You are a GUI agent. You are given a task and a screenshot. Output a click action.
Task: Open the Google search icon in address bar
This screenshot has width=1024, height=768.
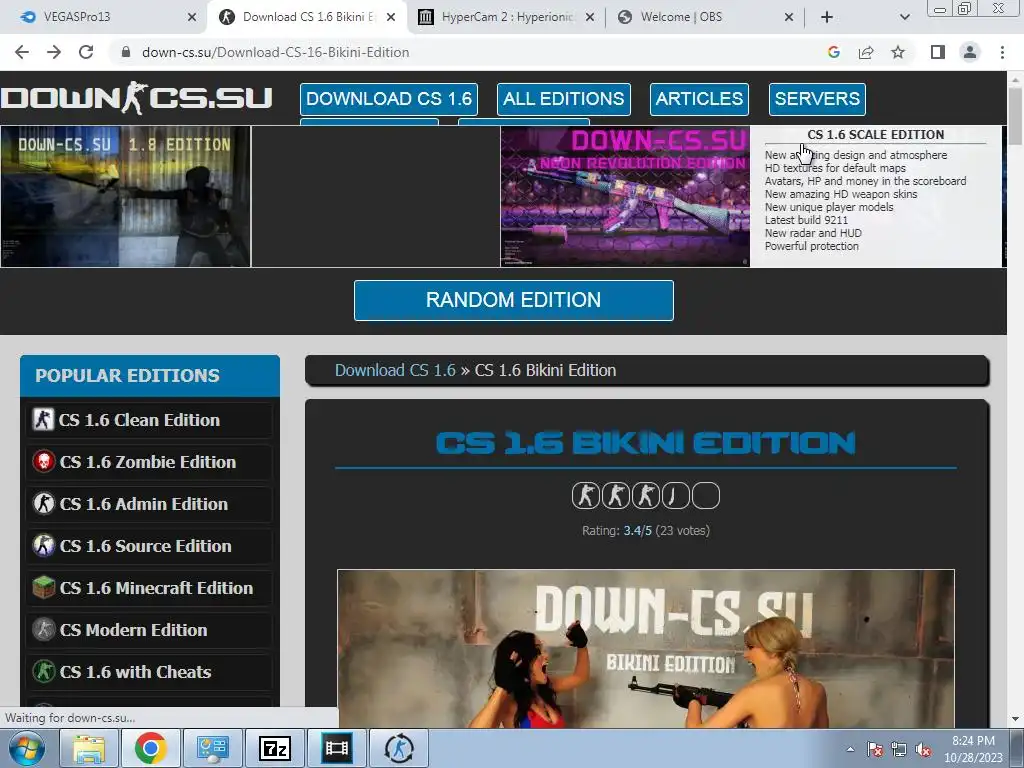tap(833, 52)
